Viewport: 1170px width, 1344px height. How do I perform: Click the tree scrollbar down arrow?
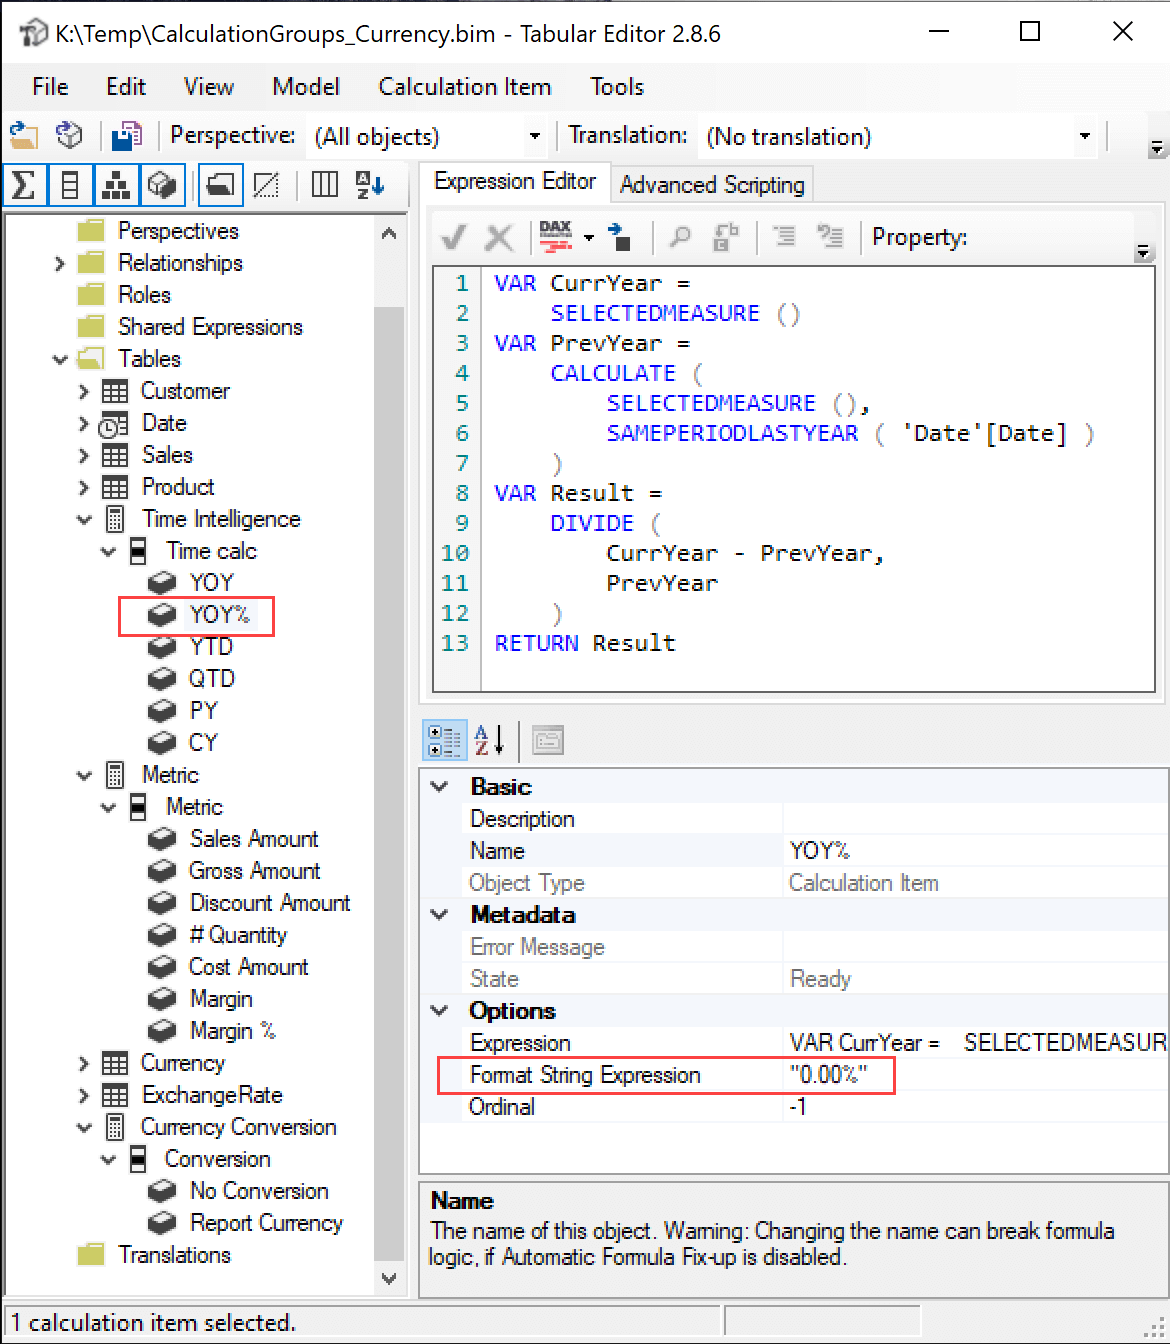click(x=389, y=1278)
